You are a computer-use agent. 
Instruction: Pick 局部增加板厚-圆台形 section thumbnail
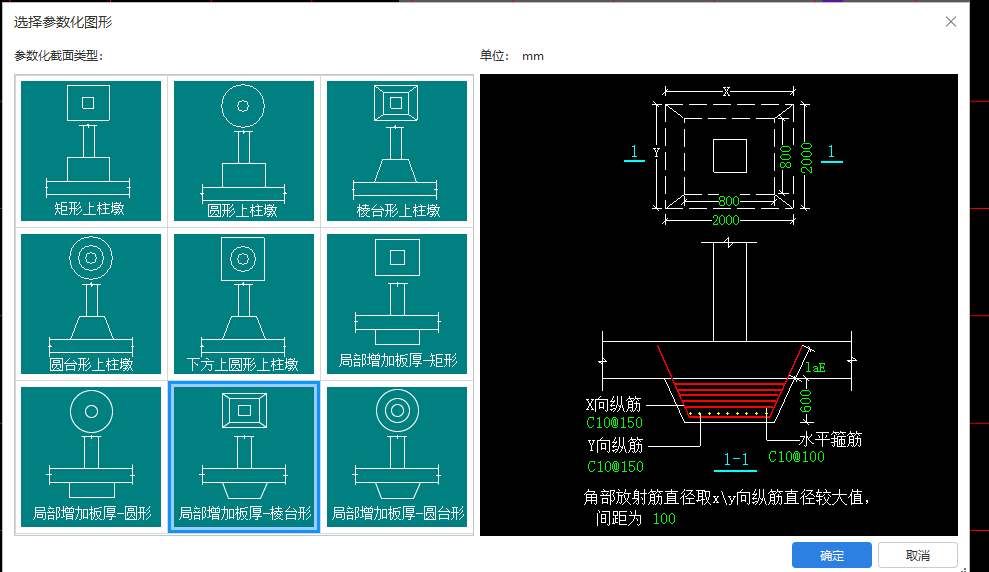(x=397, y=457)
